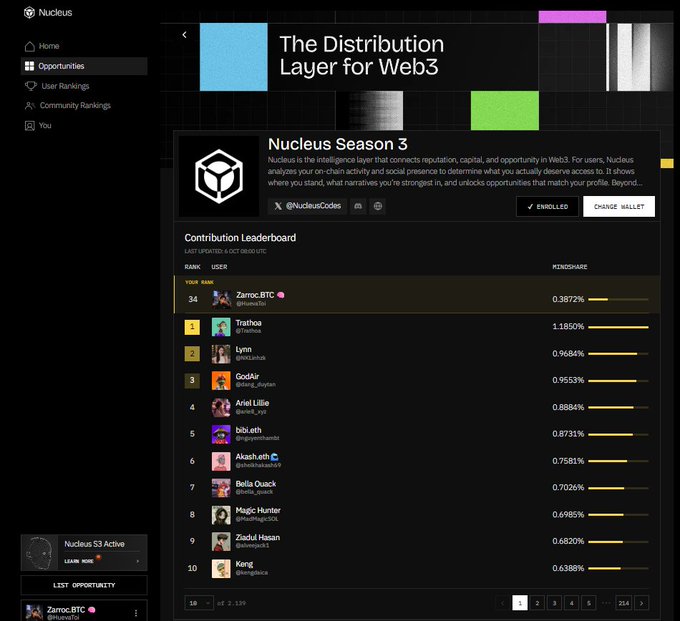
Task: Click the MINDSHARE column header
Action: 569,267
